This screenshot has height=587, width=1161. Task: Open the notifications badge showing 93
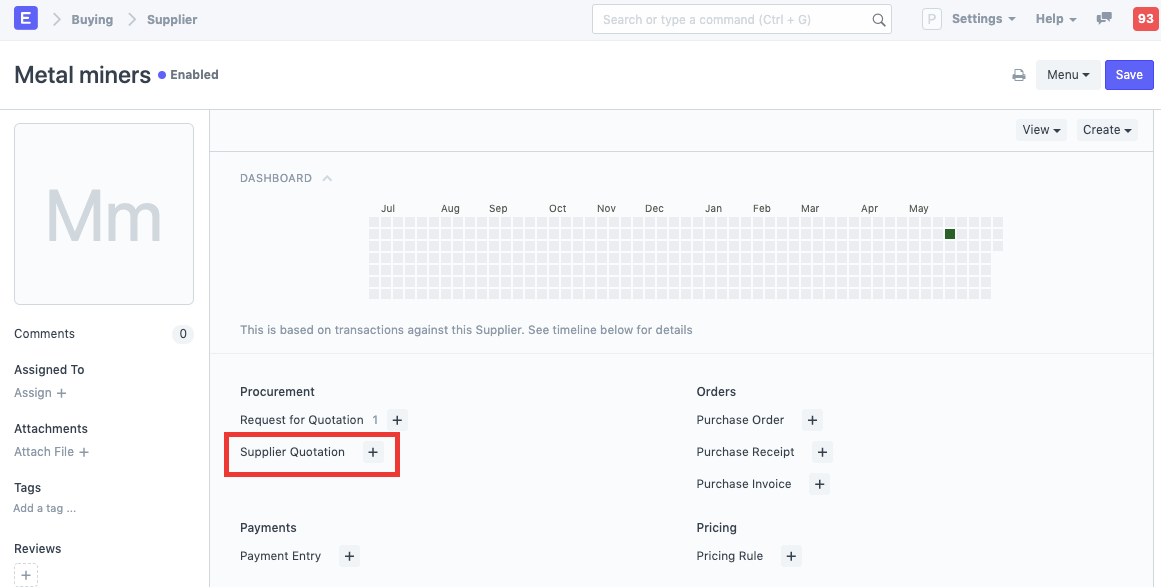(x=1144, y=19)
